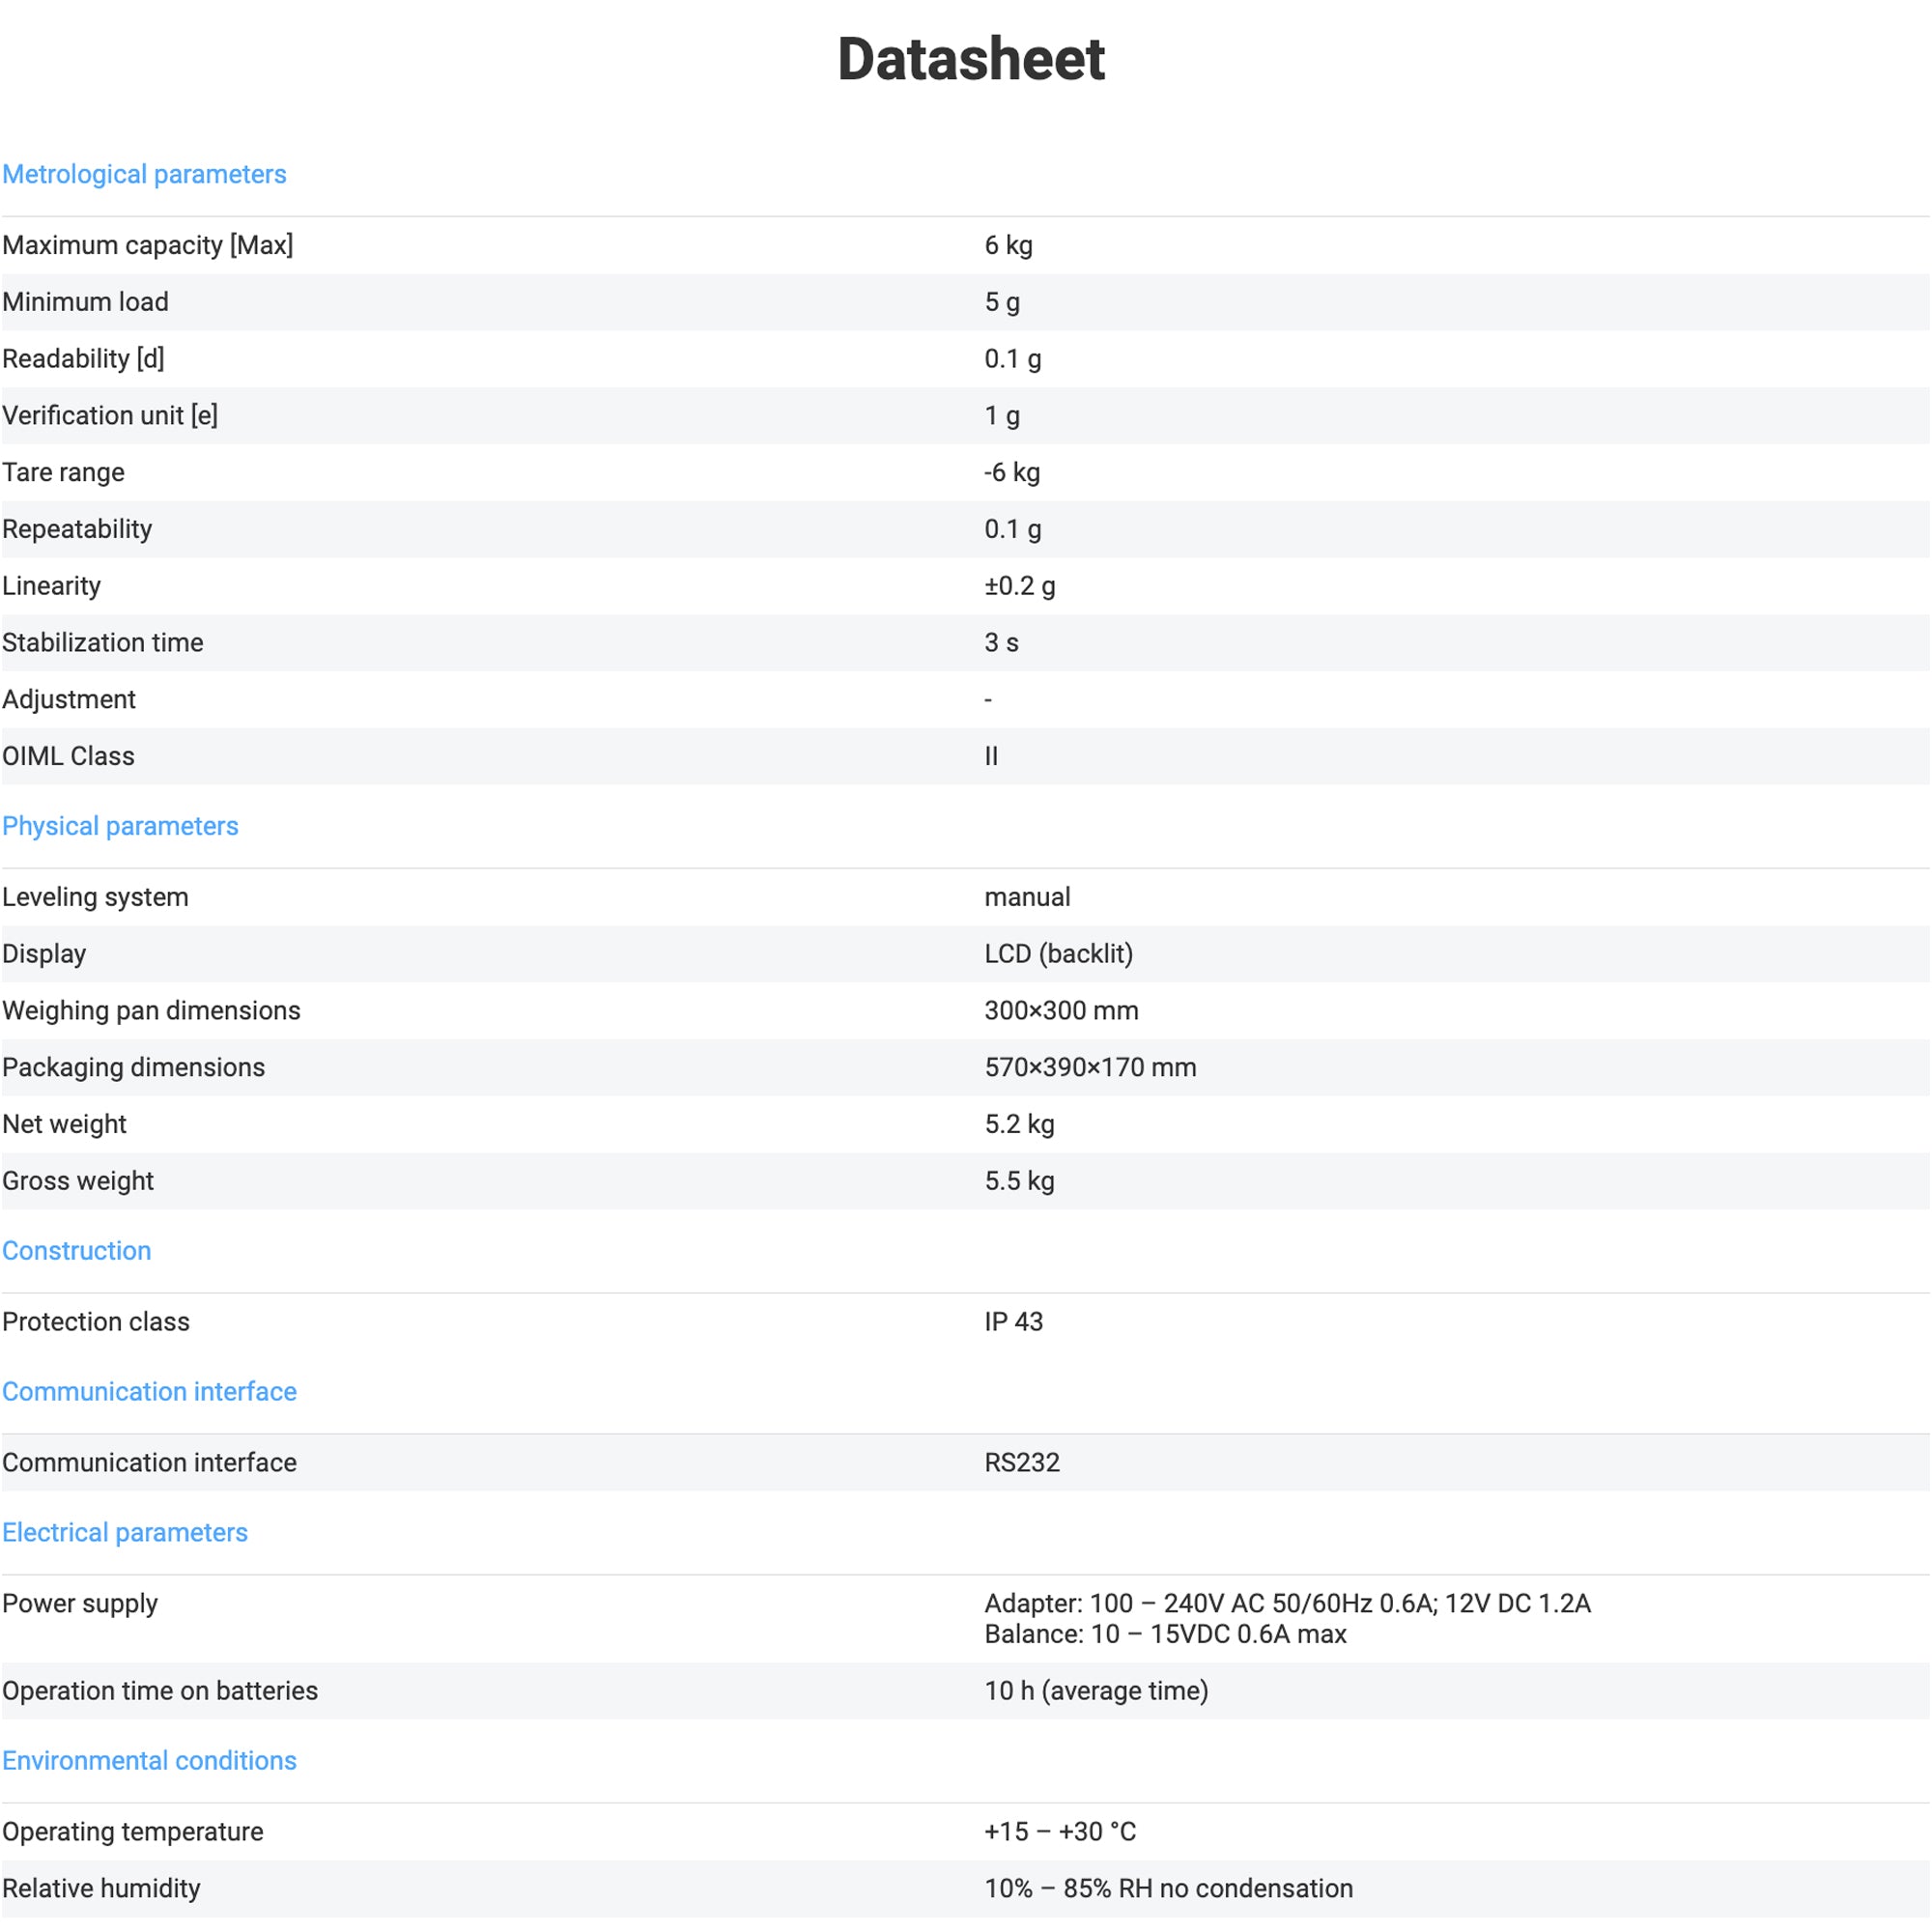Click the LCD (backlit) display value
This screenshot has height=1932, width=1932.
click(1058, 953)
